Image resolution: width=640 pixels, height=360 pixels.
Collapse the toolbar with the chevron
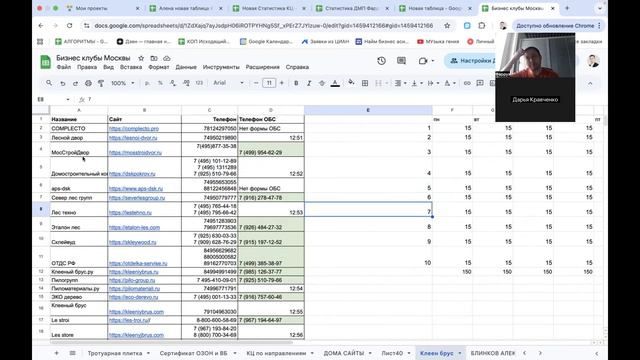point(590,83)
